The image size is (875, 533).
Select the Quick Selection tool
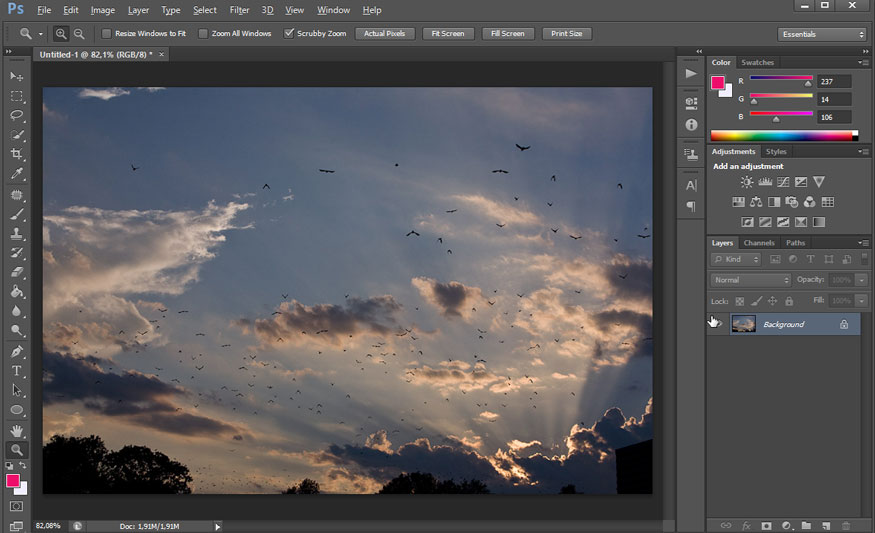pyautogui.click(x=16, y=135)
